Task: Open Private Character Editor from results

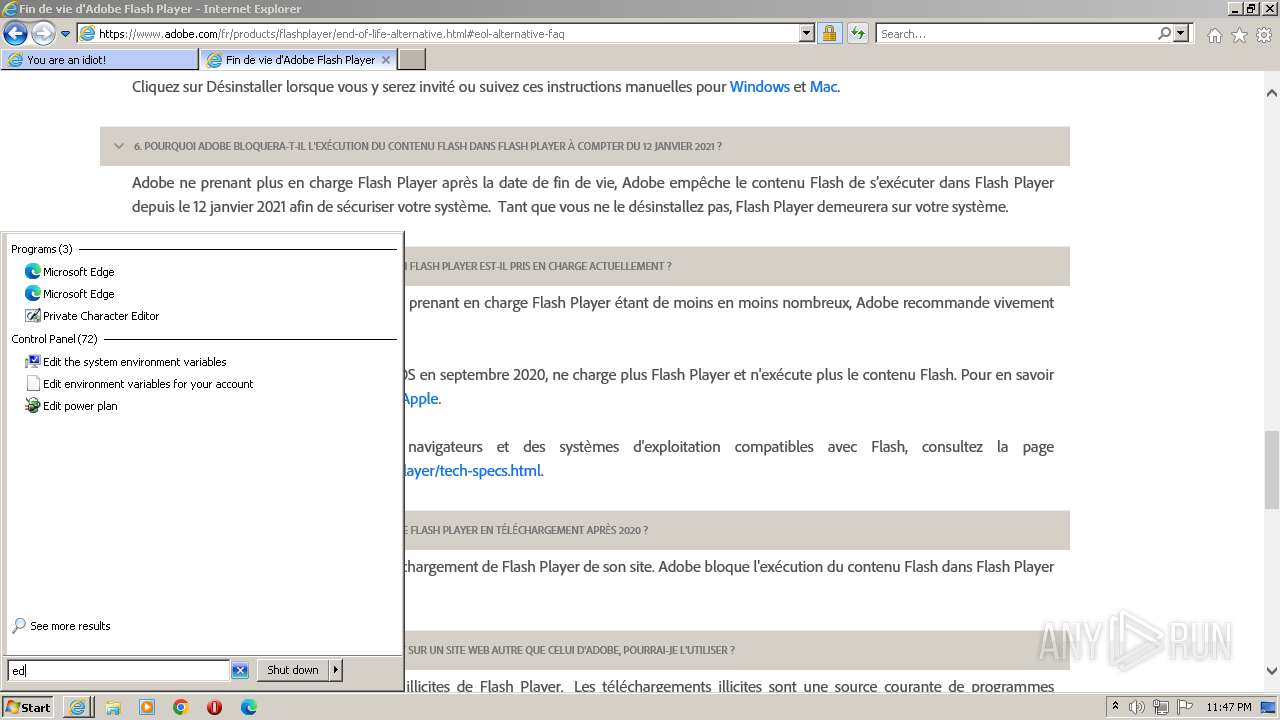Action: click(x=101, y=316)
